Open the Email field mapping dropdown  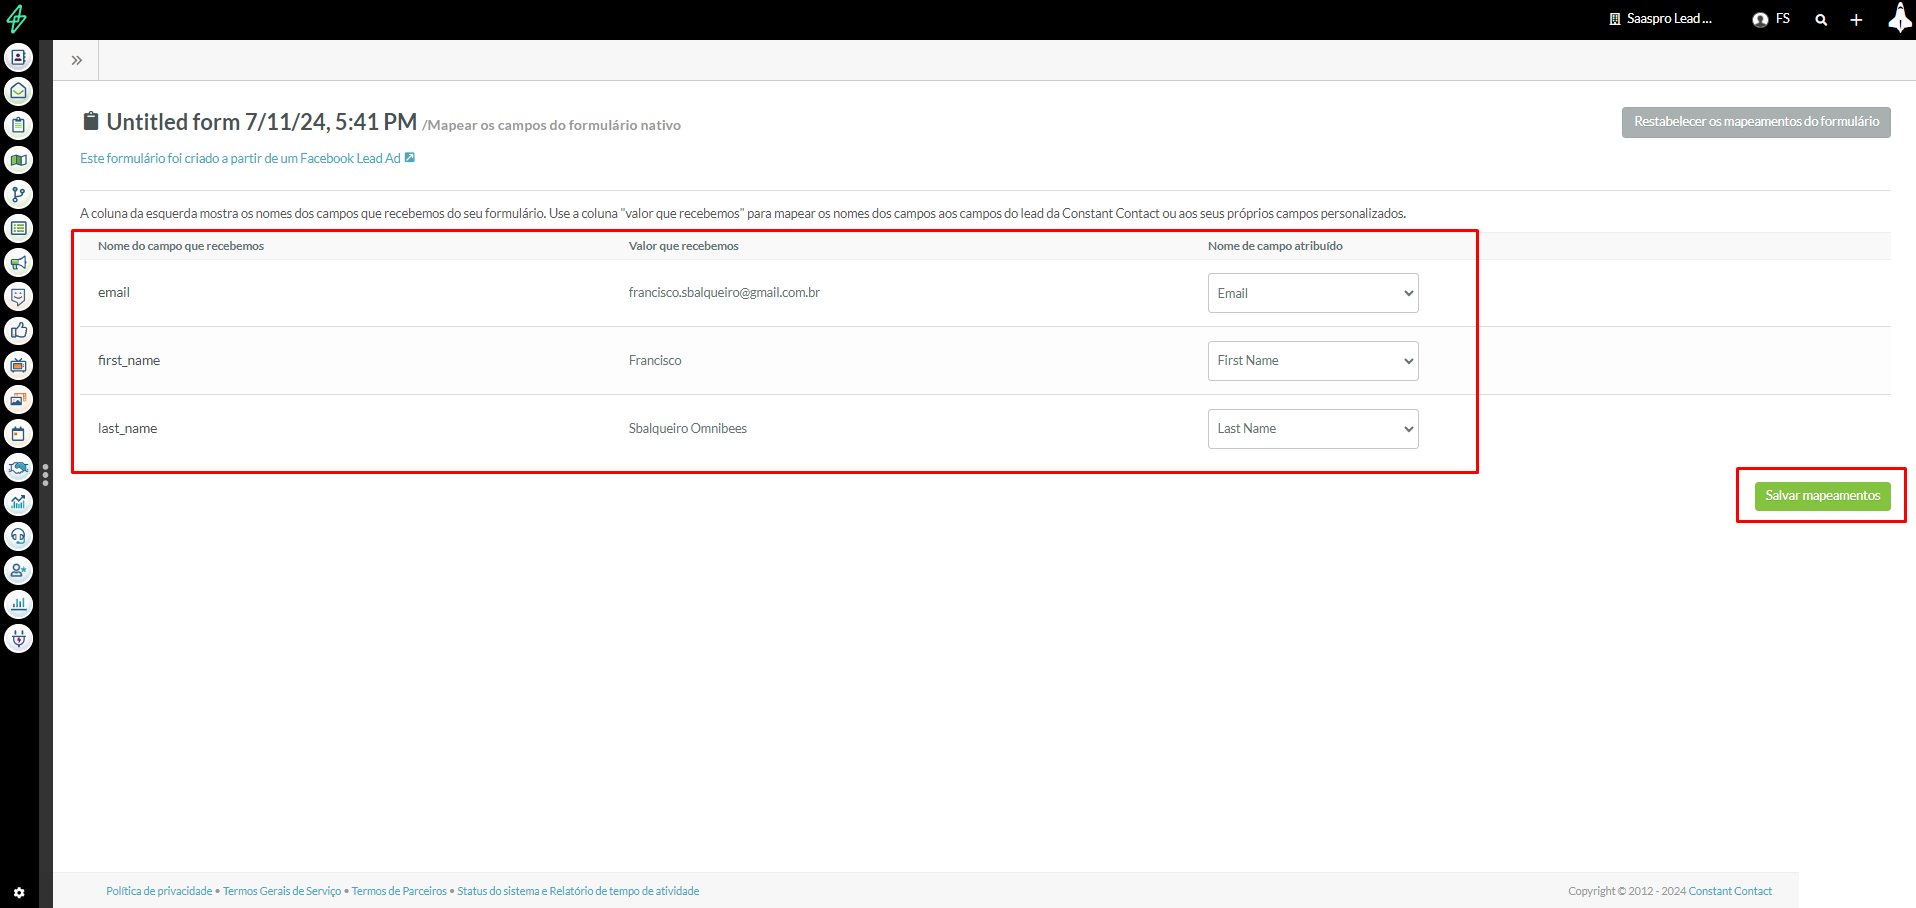pos(1312,293)
